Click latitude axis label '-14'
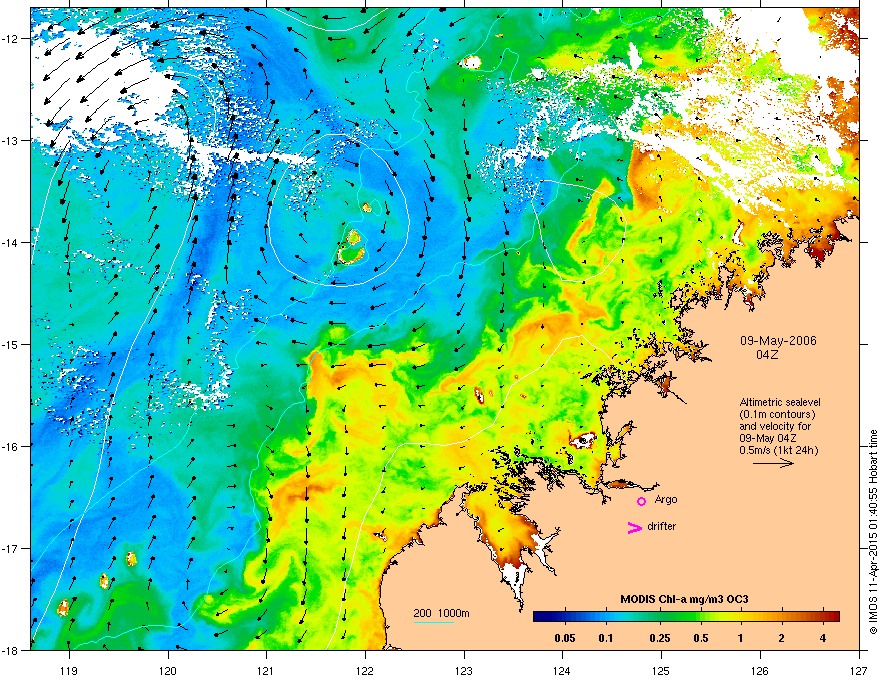 click(10, 242)
